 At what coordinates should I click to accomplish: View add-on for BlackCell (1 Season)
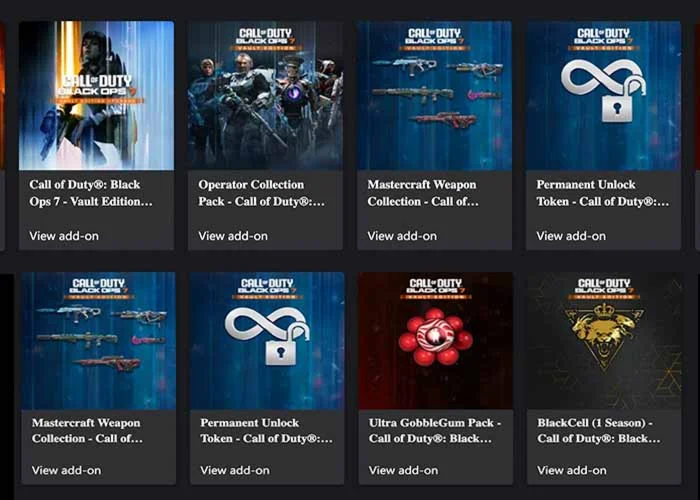(572, 470)
